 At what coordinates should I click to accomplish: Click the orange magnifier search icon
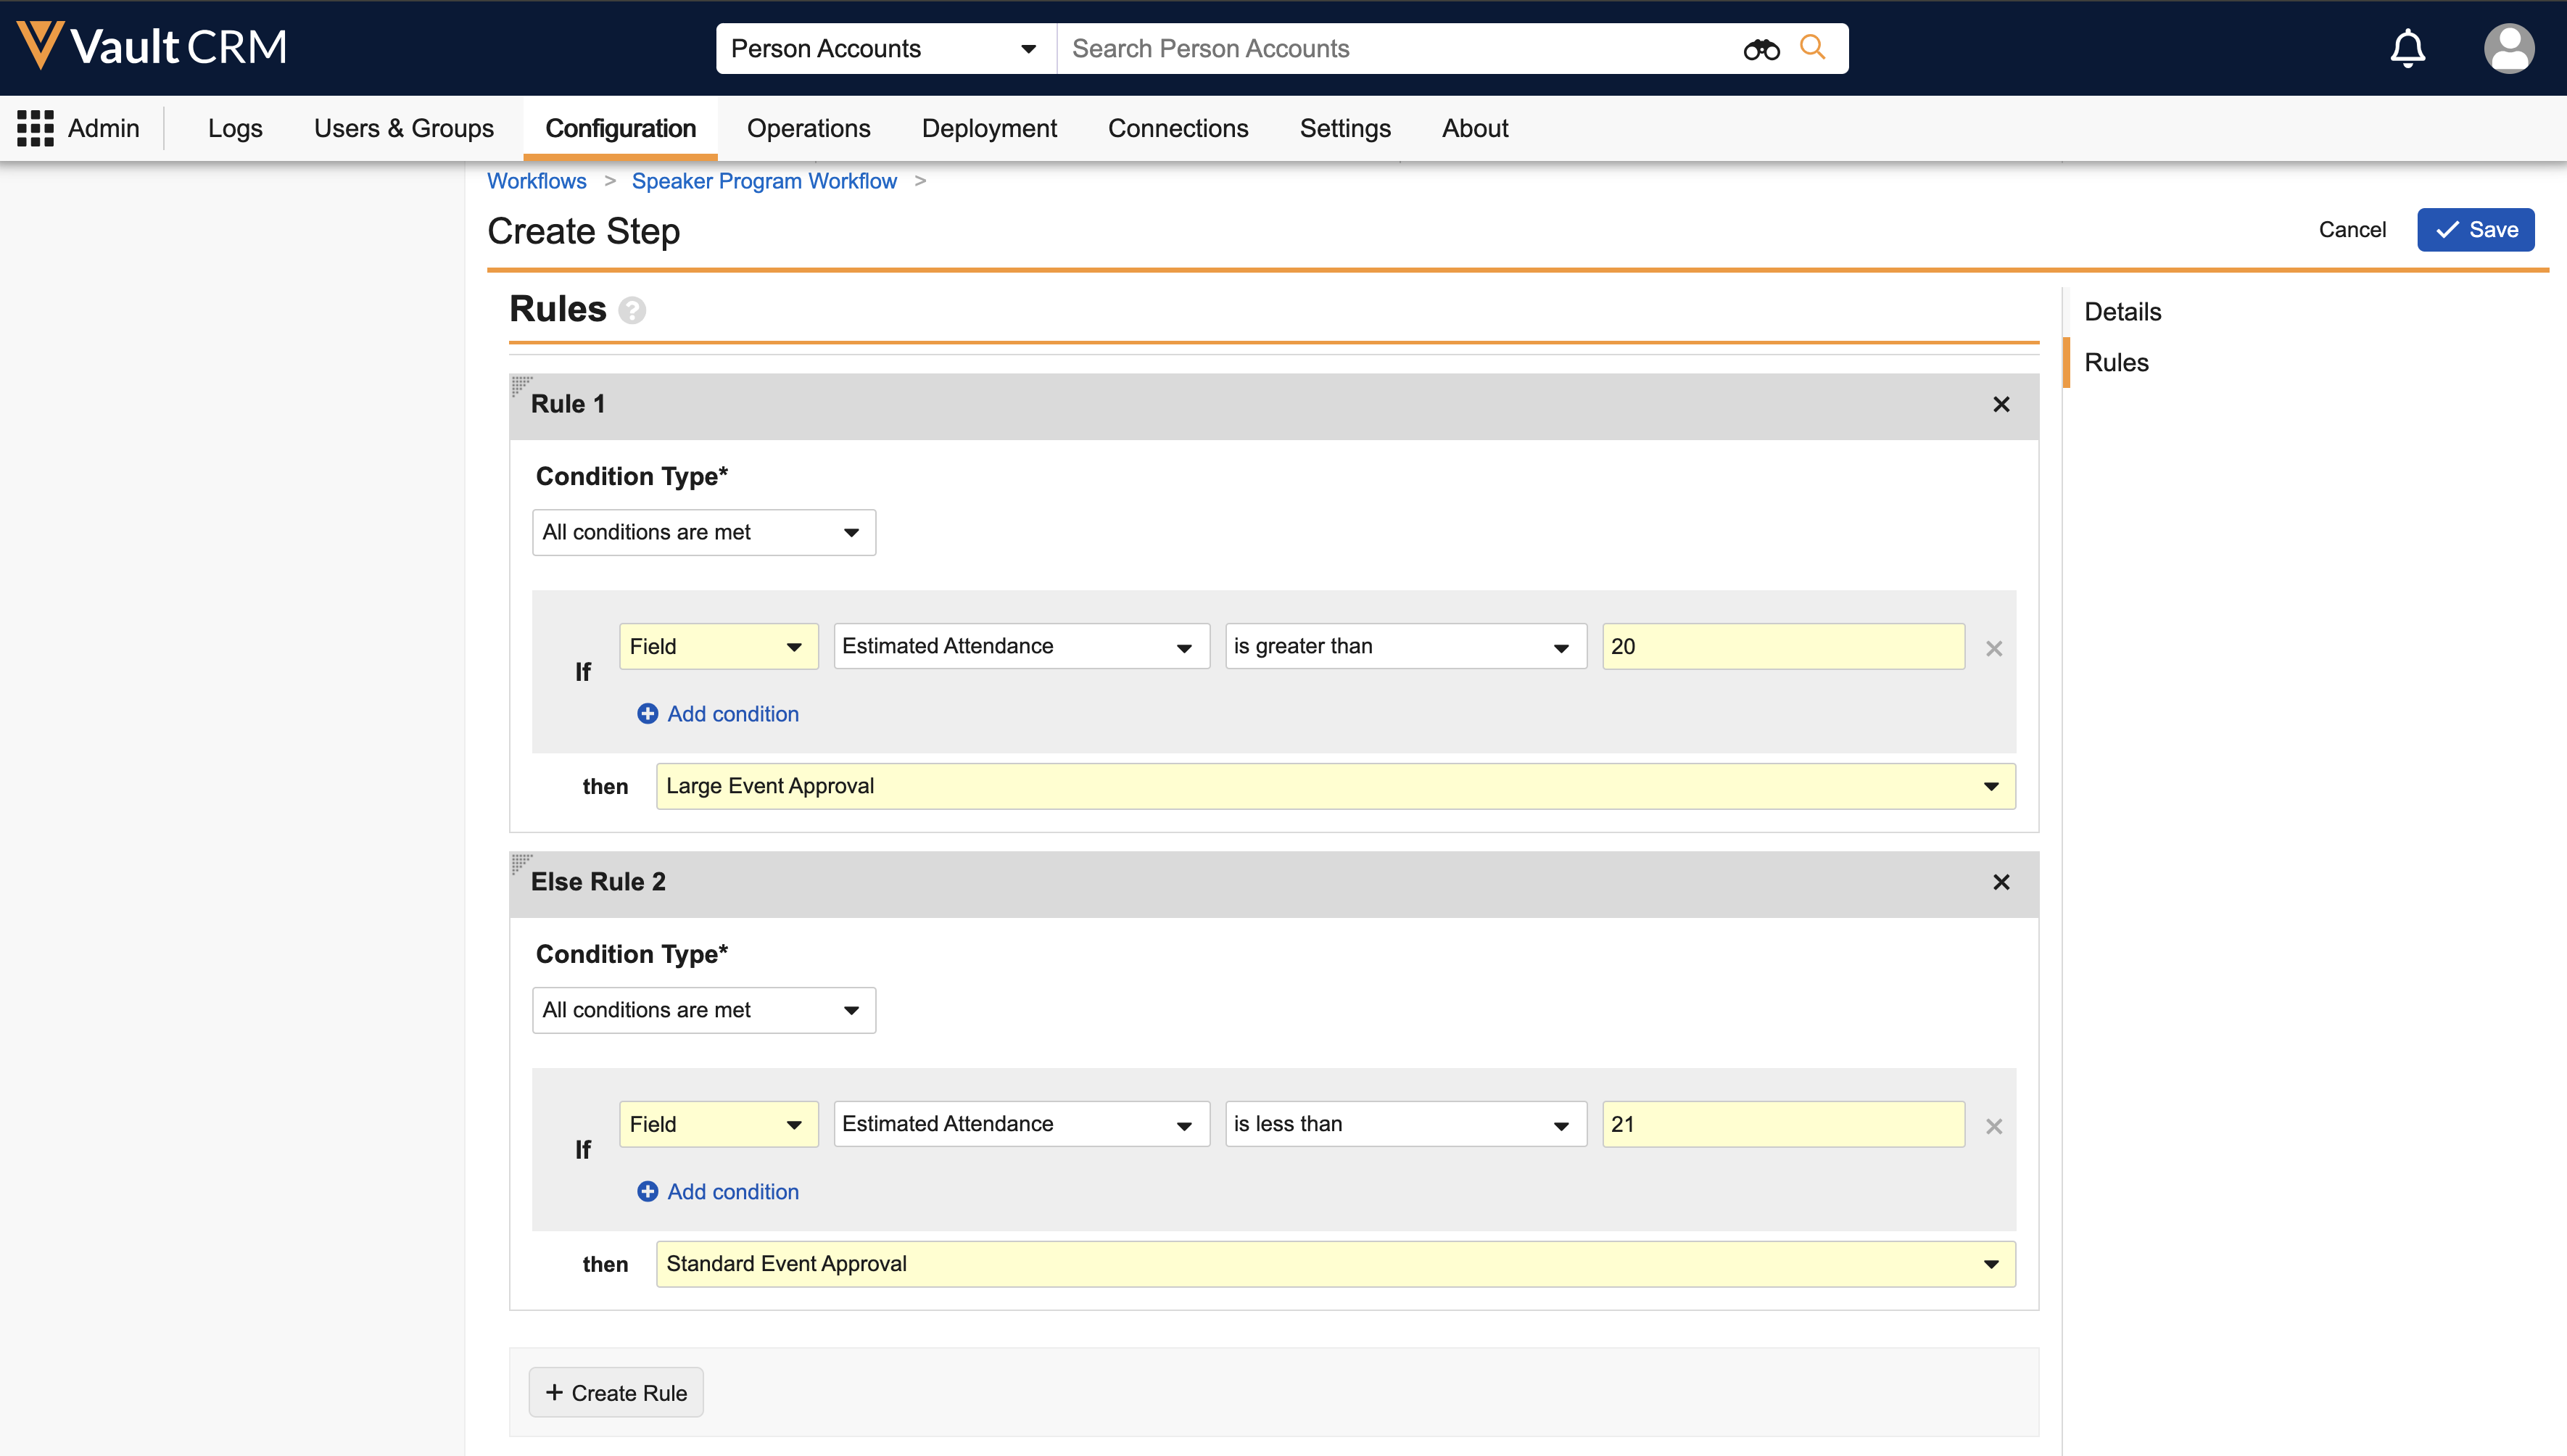click(x=1812, y=47)
